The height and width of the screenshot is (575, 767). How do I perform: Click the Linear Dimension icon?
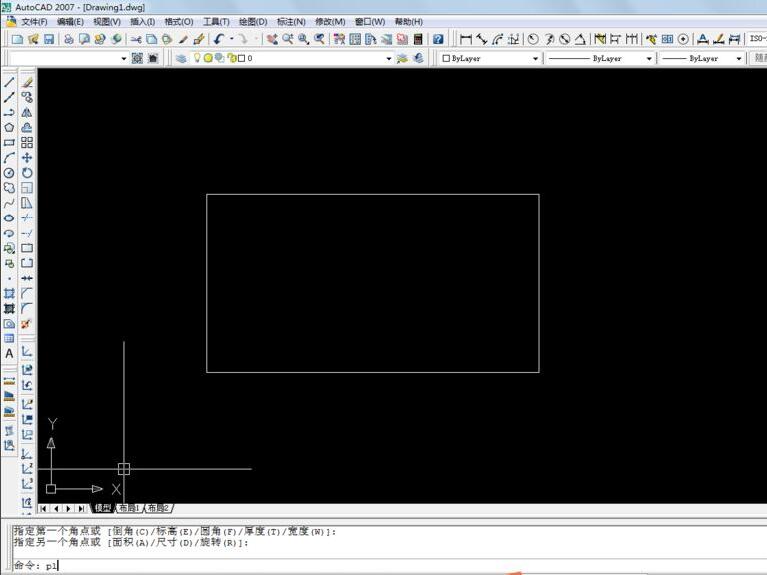coord(466,39)
